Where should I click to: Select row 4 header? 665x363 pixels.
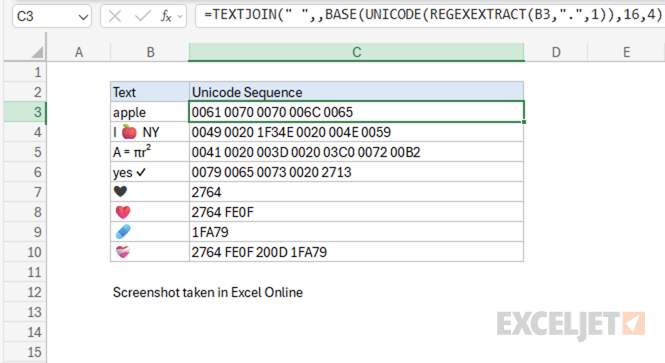tap(25, 132)
